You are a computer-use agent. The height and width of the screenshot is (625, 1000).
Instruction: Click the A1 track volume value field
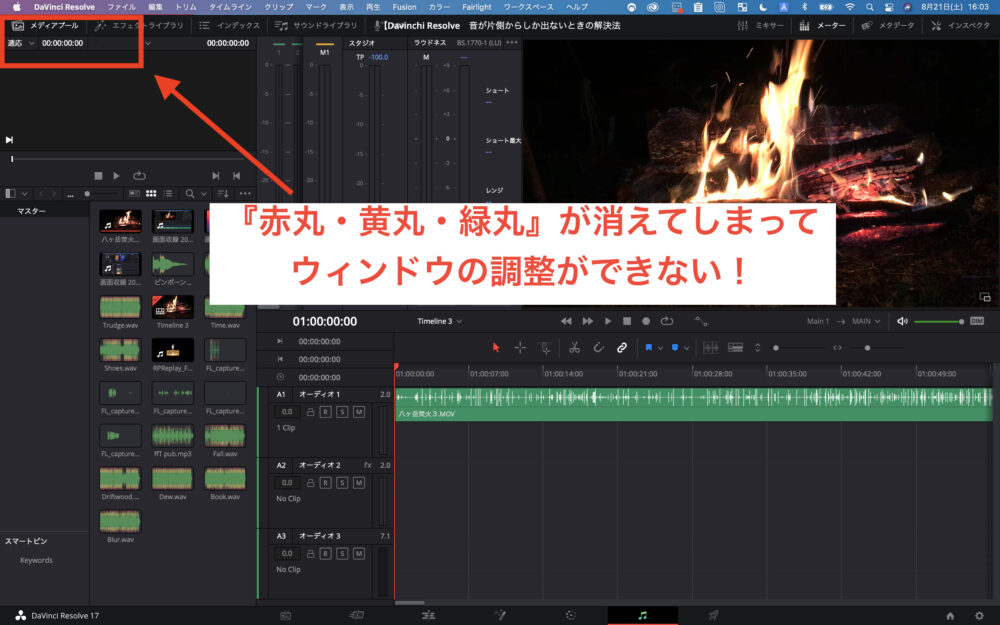(x=287, y=412)
